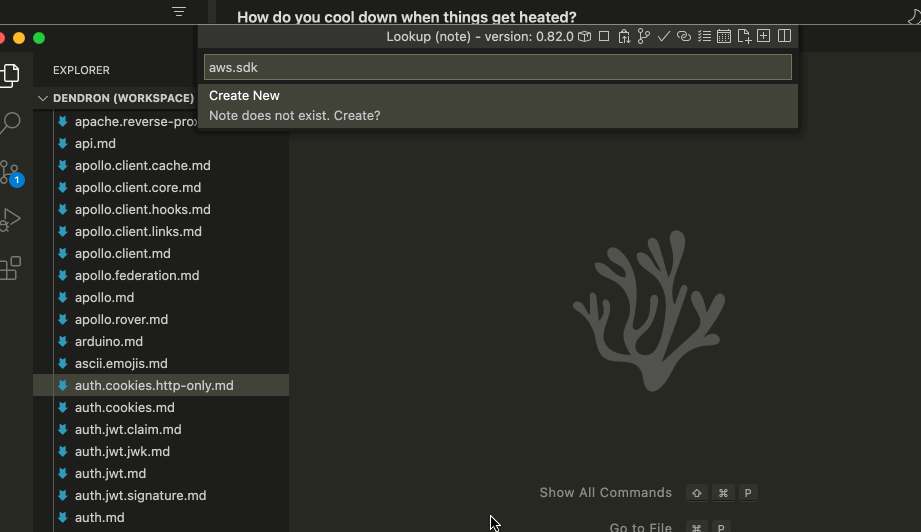Select the Create New lookup result
Image resolution: width=921 pixels, height=532 pixels.
(x=498, y=106)
